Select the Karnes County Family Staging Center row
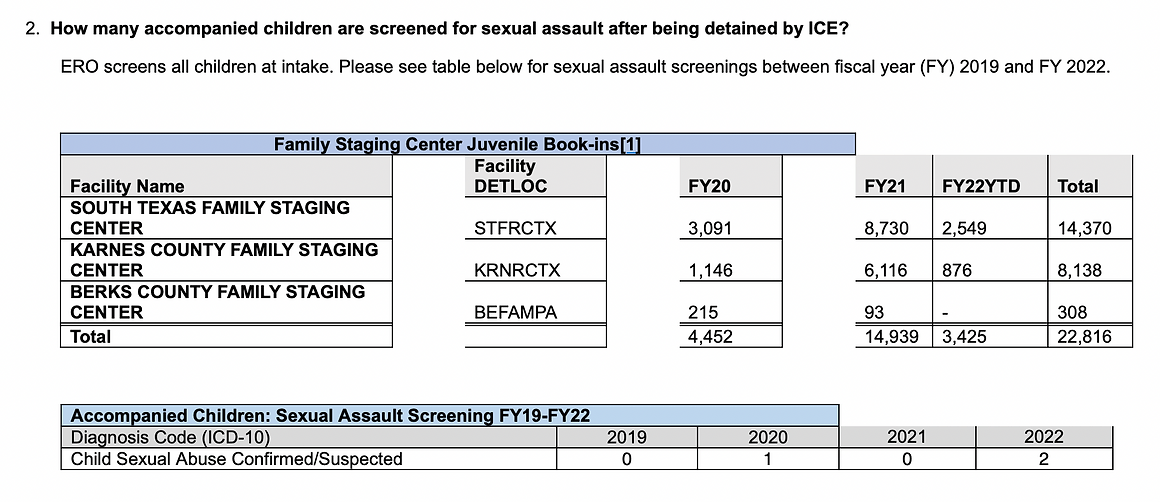This screenshot has width=1160, height=502. point(224,260)
